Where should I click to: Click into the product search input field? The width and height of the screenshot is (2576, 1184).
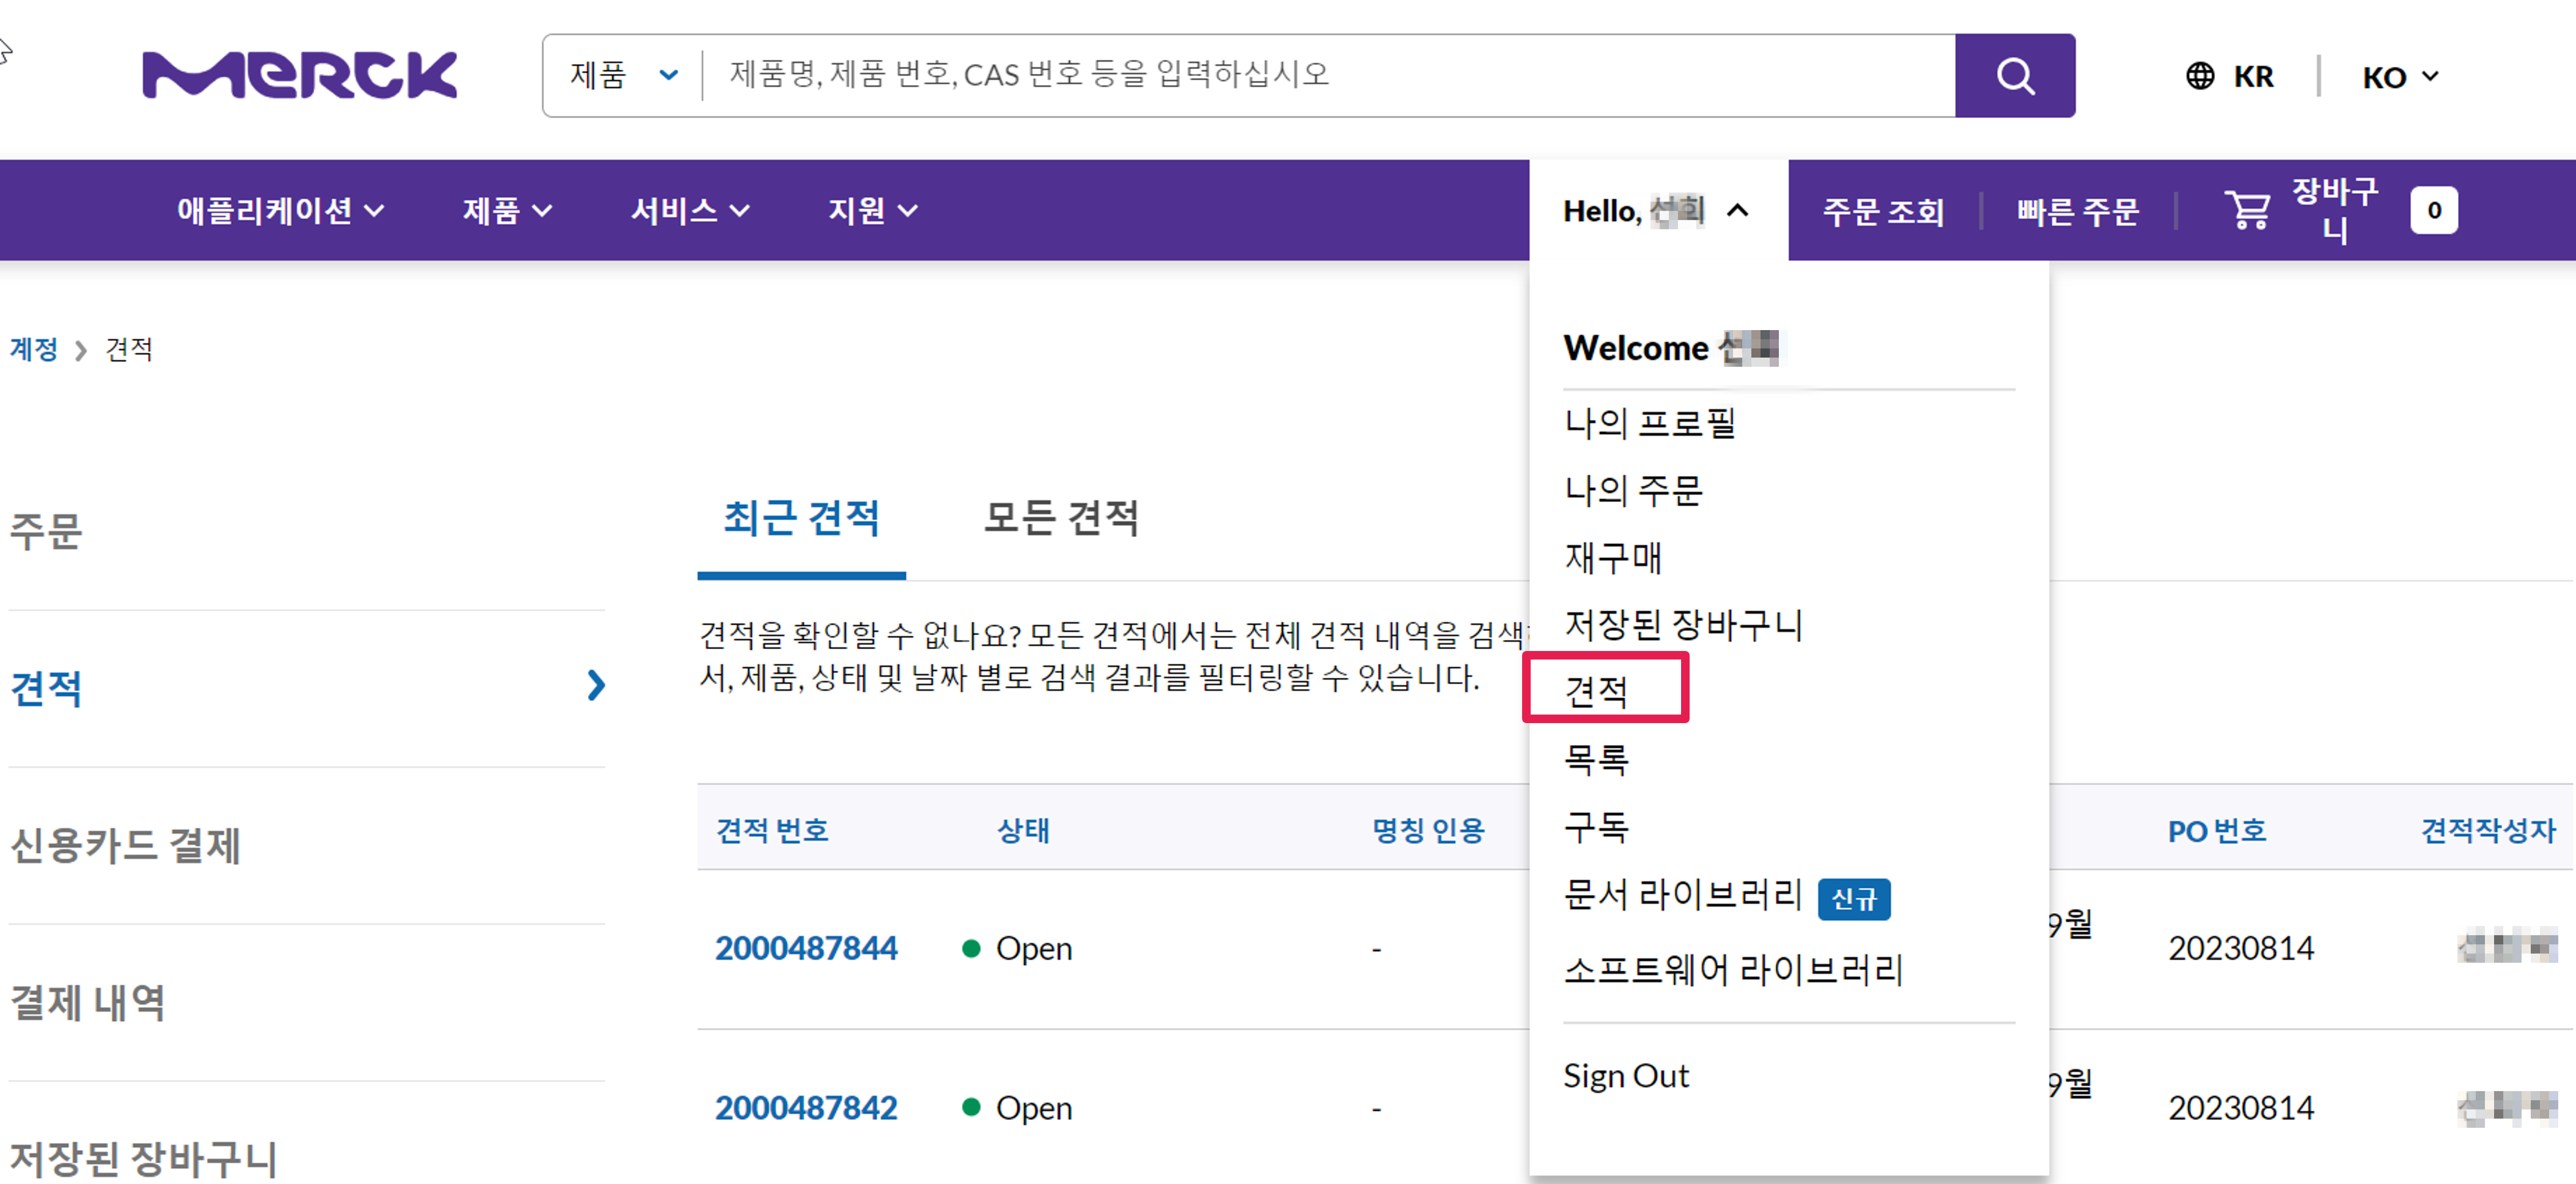tap(1320, 76)
